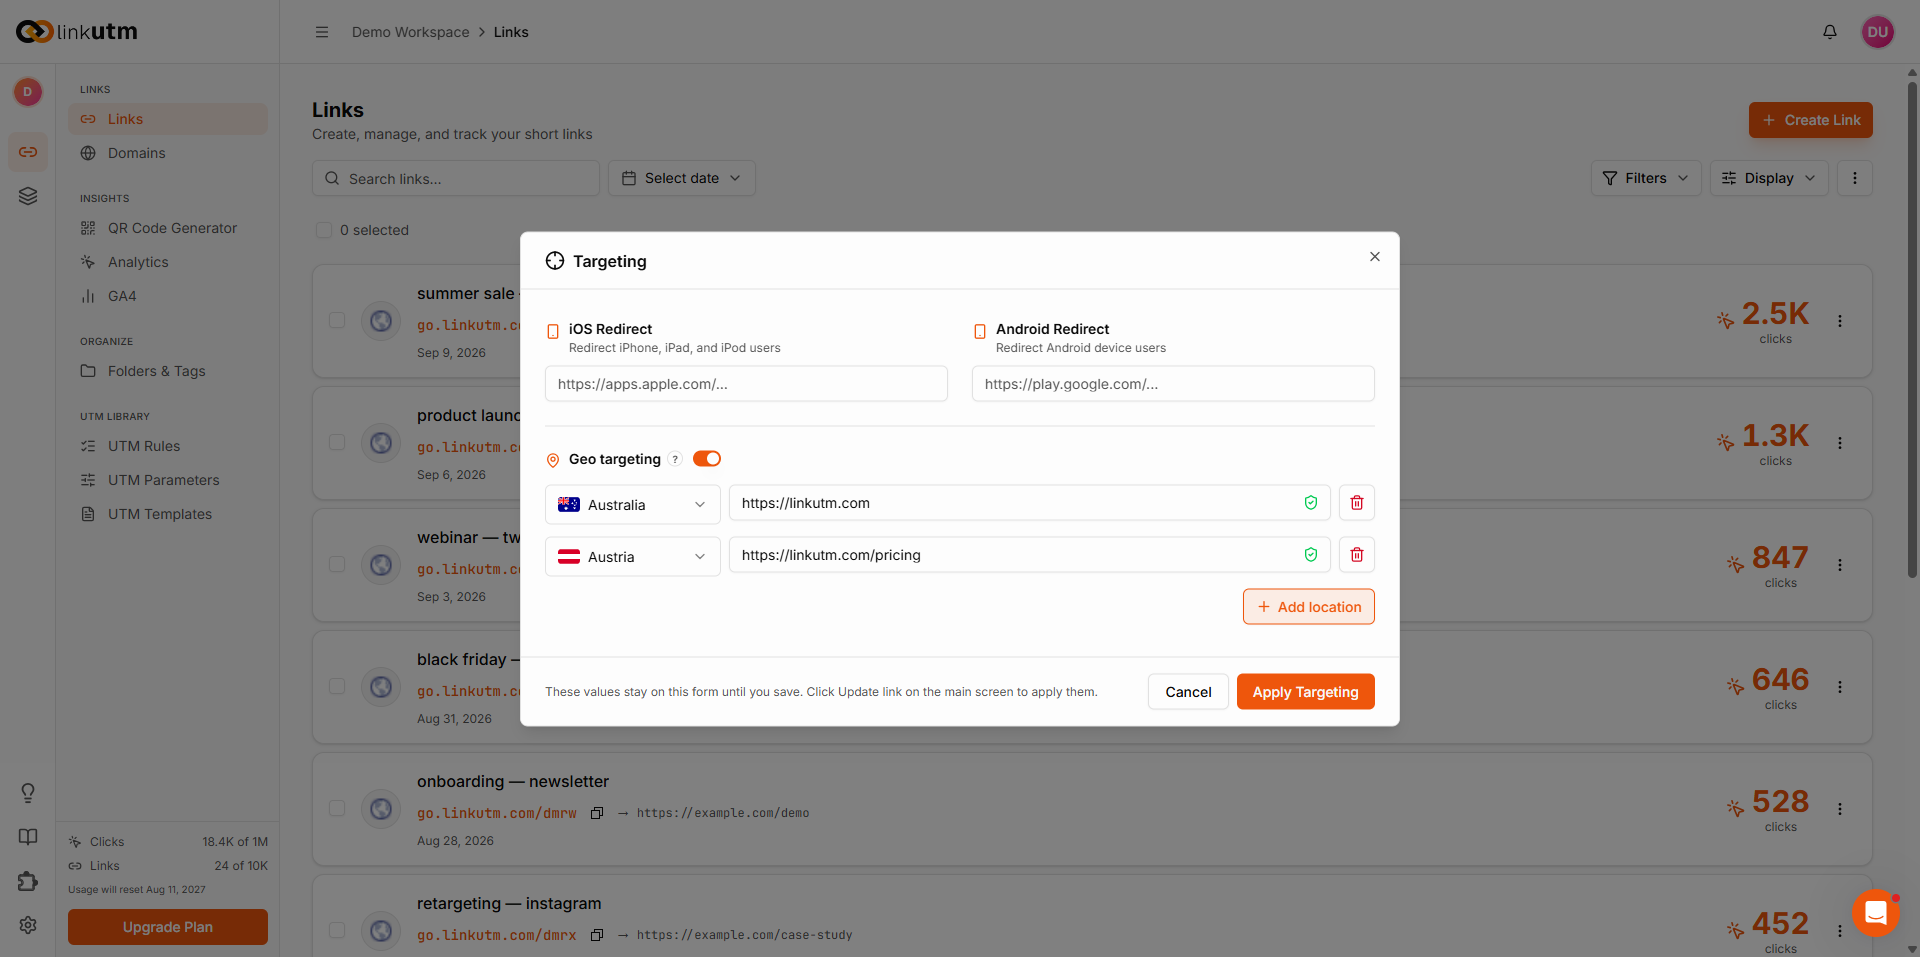1920x957 pixels.
Task: Check the black friday link checkbox
Action: (x=337, y=687)
